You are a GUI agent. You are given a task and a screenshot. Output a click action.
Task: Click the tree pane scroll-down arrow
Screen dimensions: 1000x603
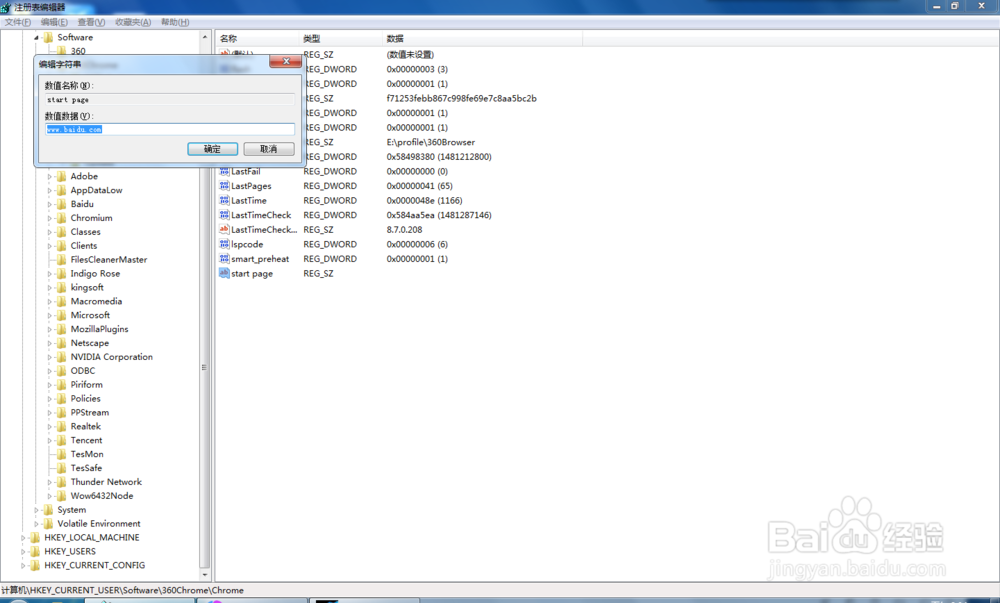[x=205, y=574]
